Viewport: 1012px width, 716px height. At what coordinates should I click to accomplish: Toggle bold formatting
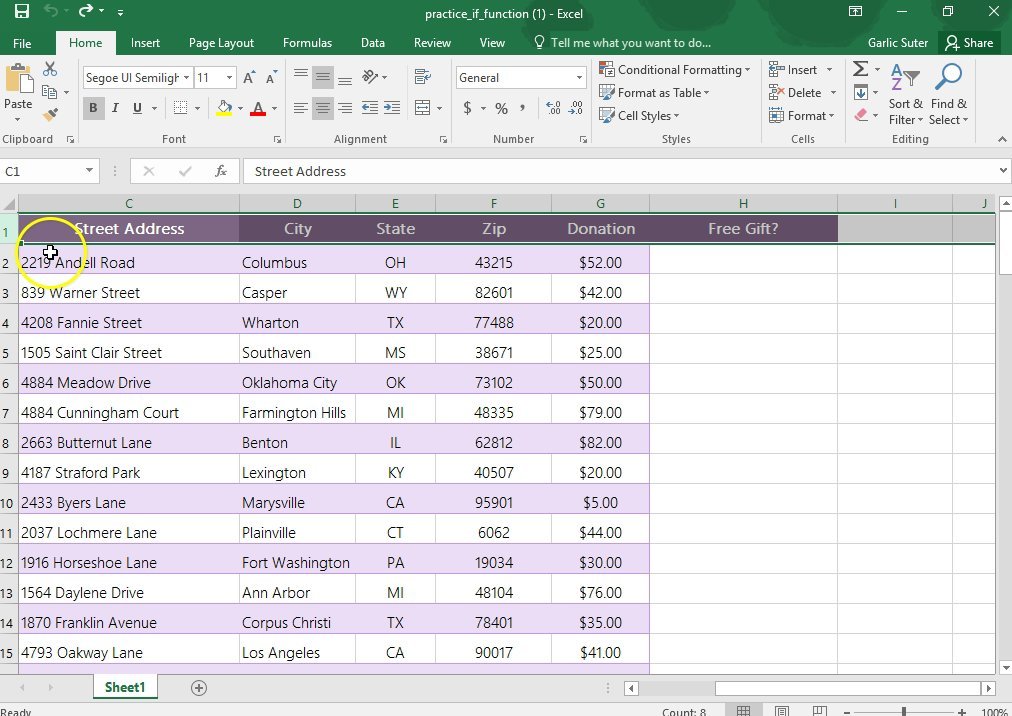tap(93, 107)
